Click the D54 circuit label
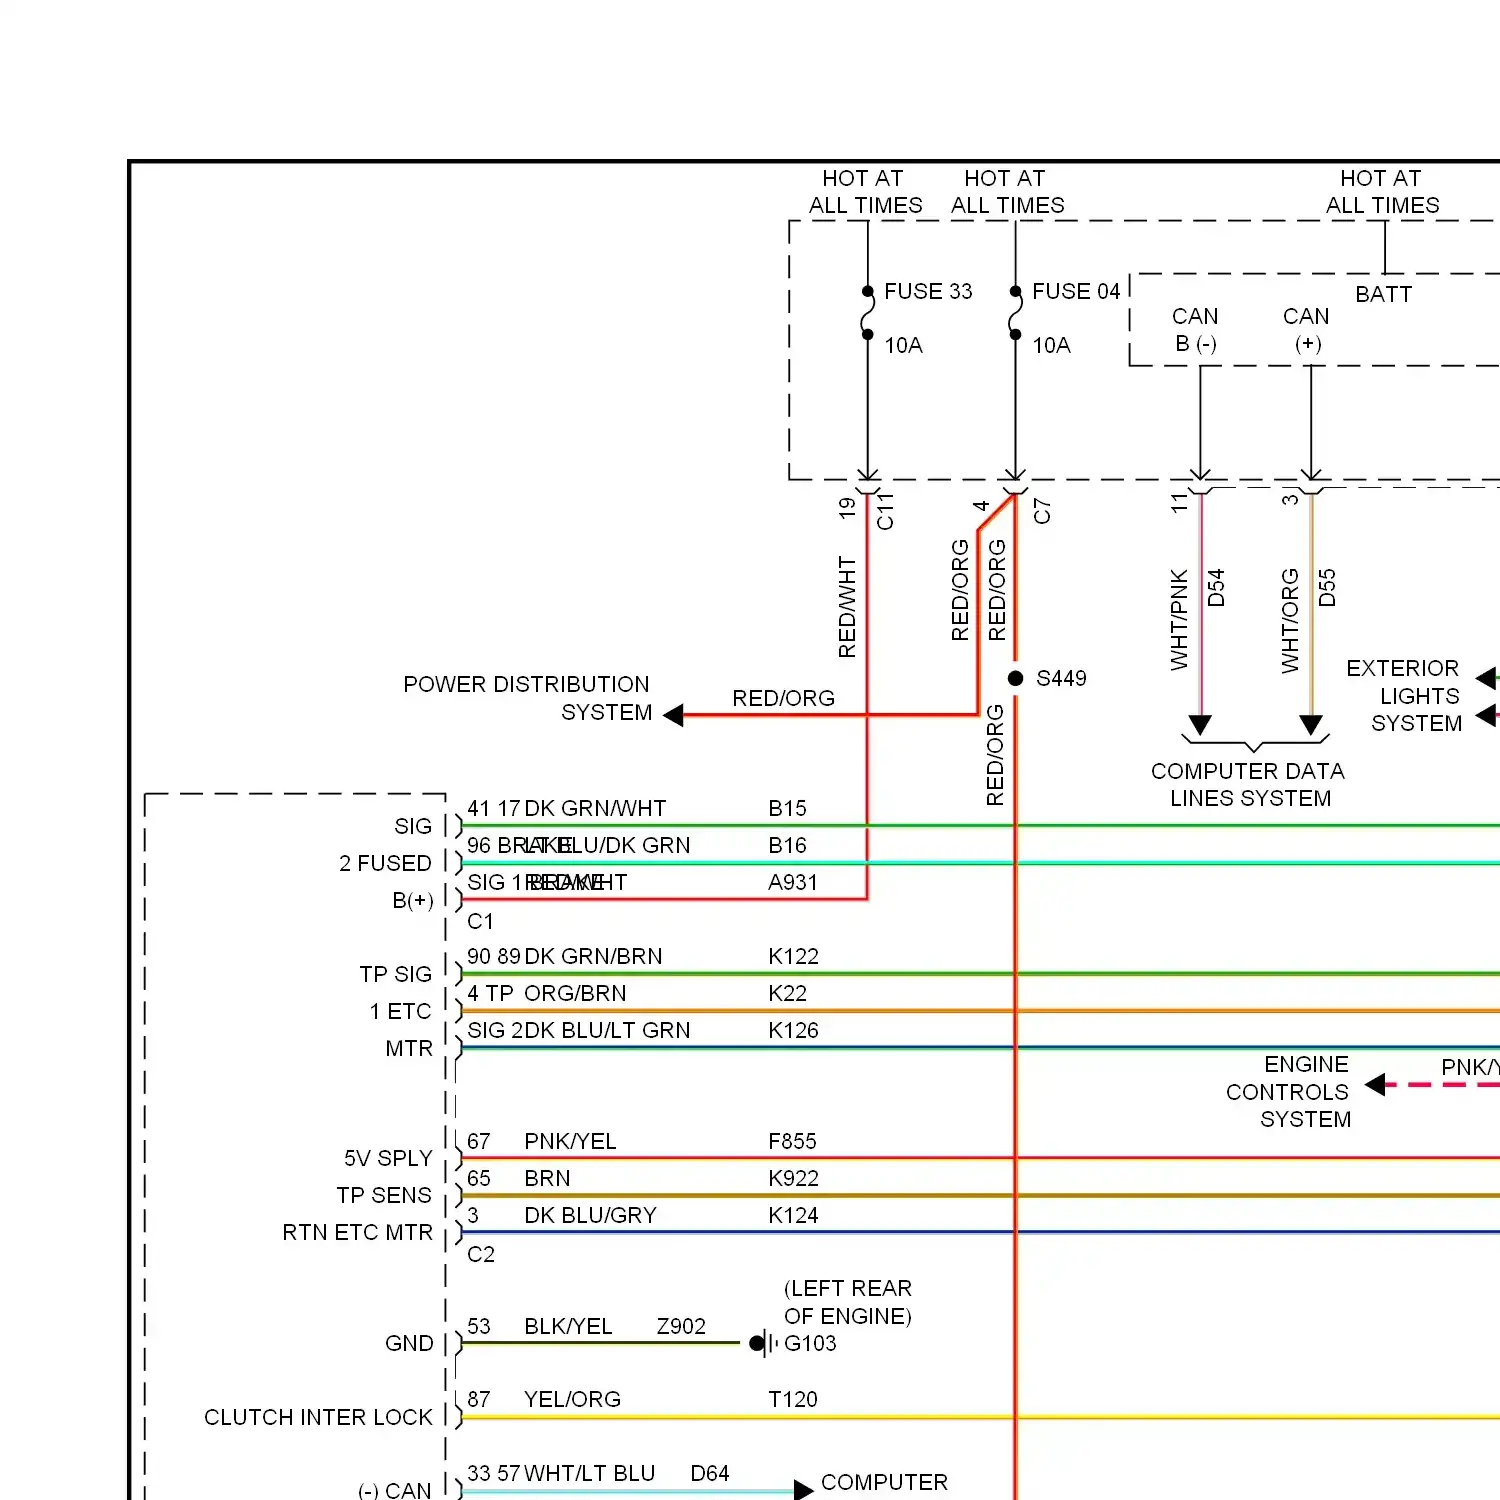 (1215, 588)
